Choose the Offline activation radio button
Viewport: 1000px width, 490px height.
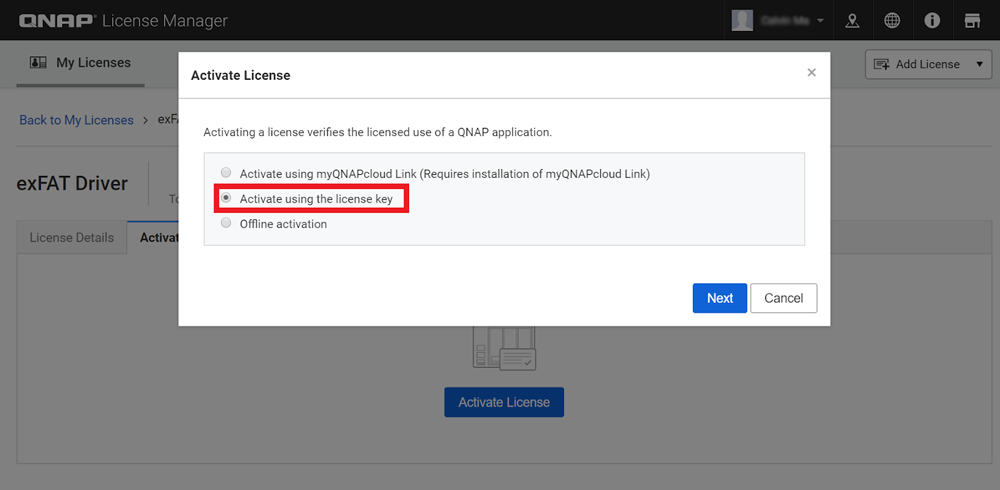(226, 224)
